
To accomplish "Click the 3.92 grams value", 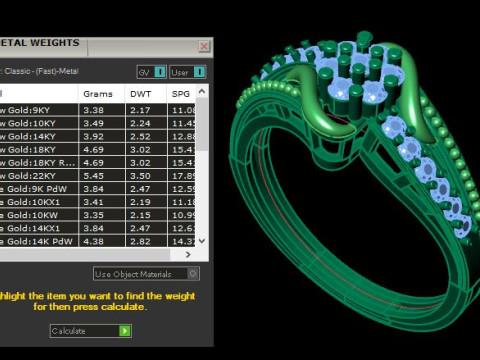I will [x=93, y=137].
